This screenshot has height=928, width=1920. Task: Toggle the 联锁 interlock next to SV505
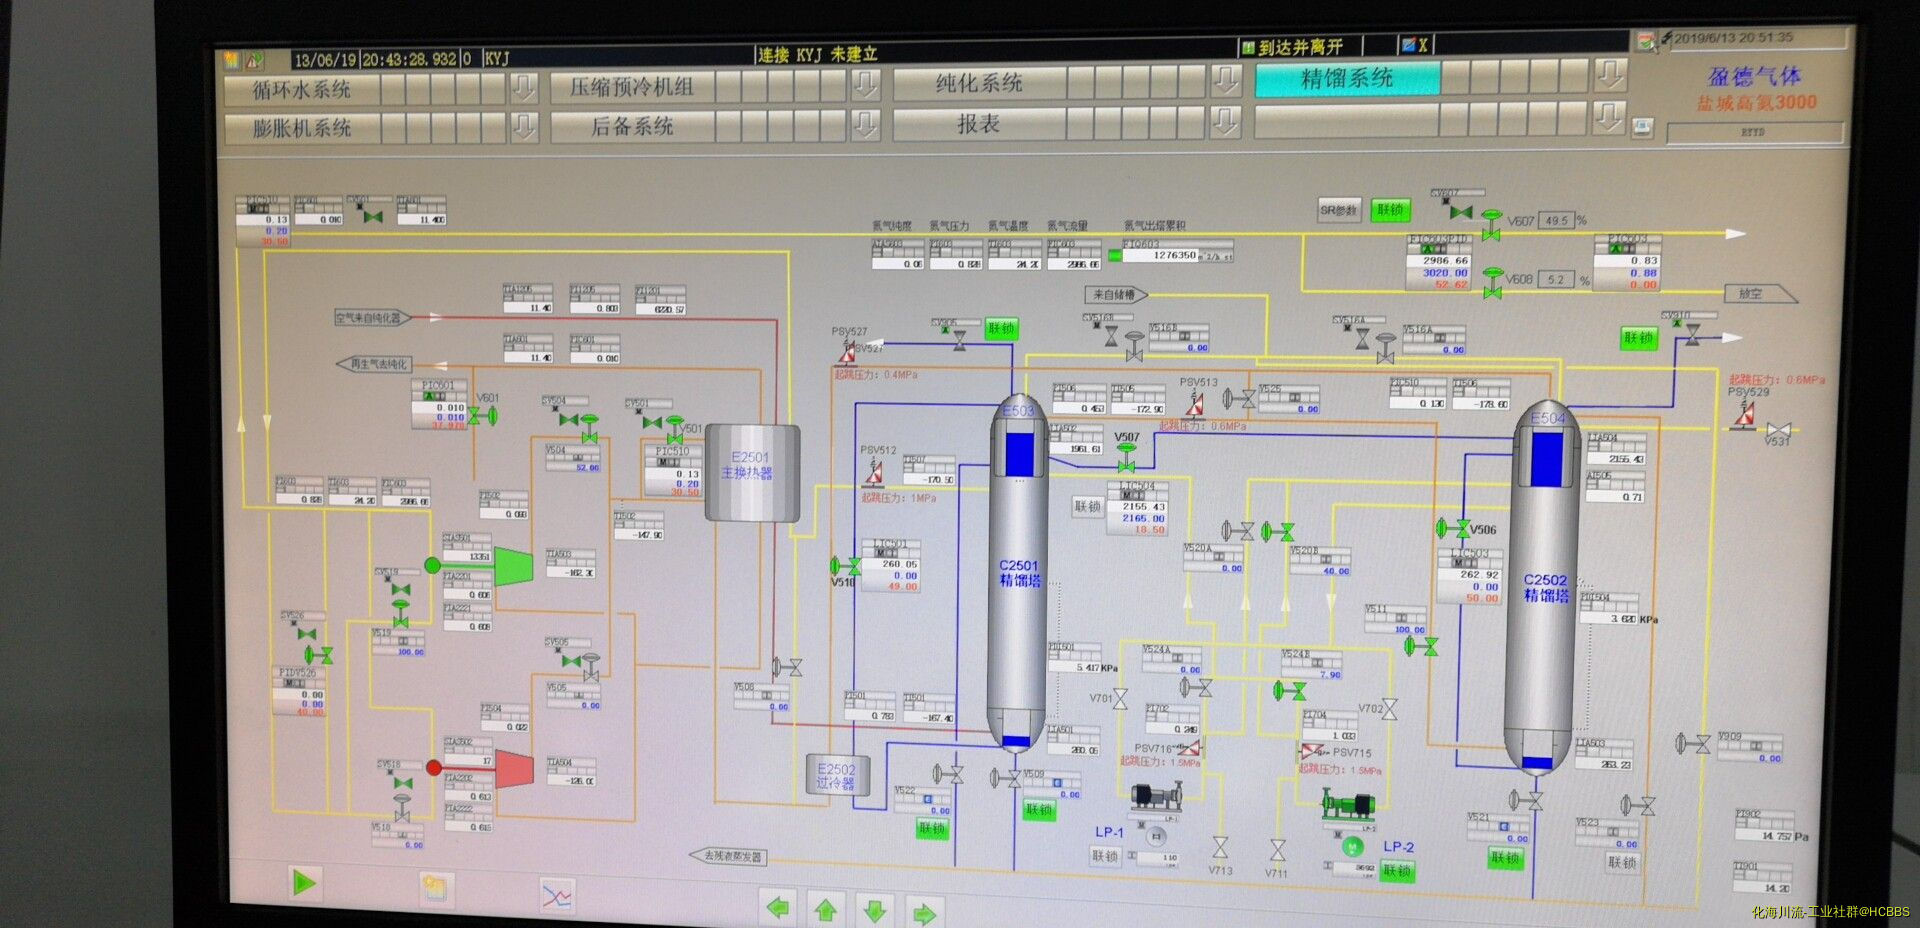click(1001, 328)
